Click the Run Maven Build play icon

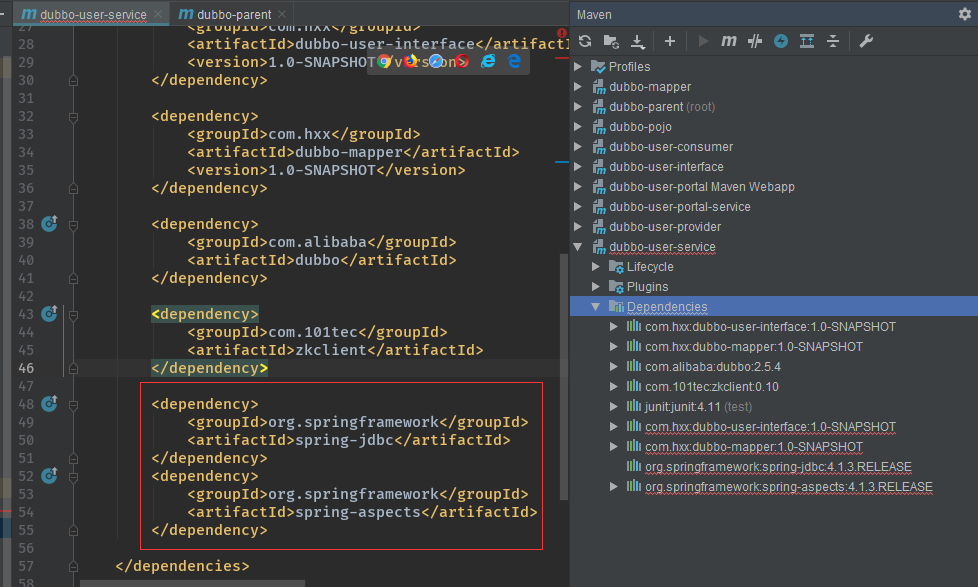point(703,41)
